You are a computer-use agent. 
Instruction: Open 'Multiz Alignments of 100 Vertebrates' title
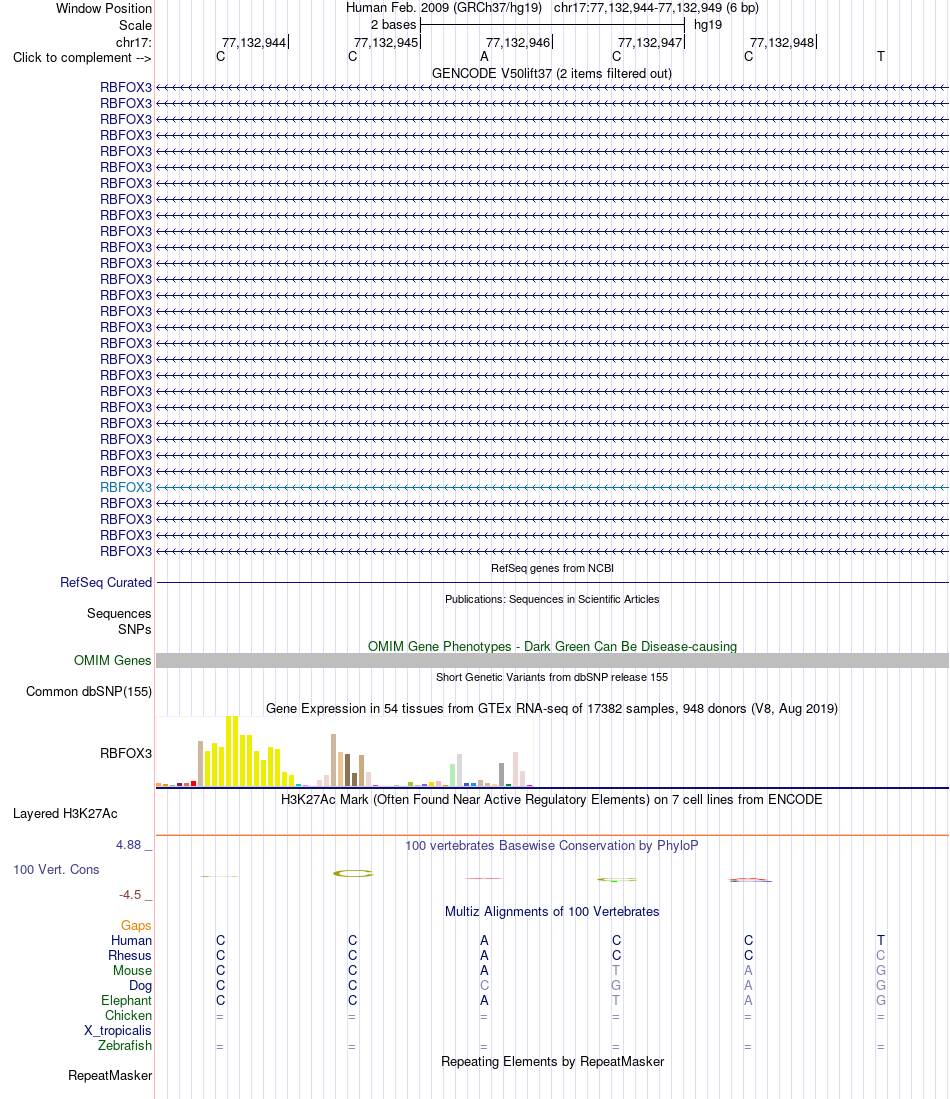[552, 912]
